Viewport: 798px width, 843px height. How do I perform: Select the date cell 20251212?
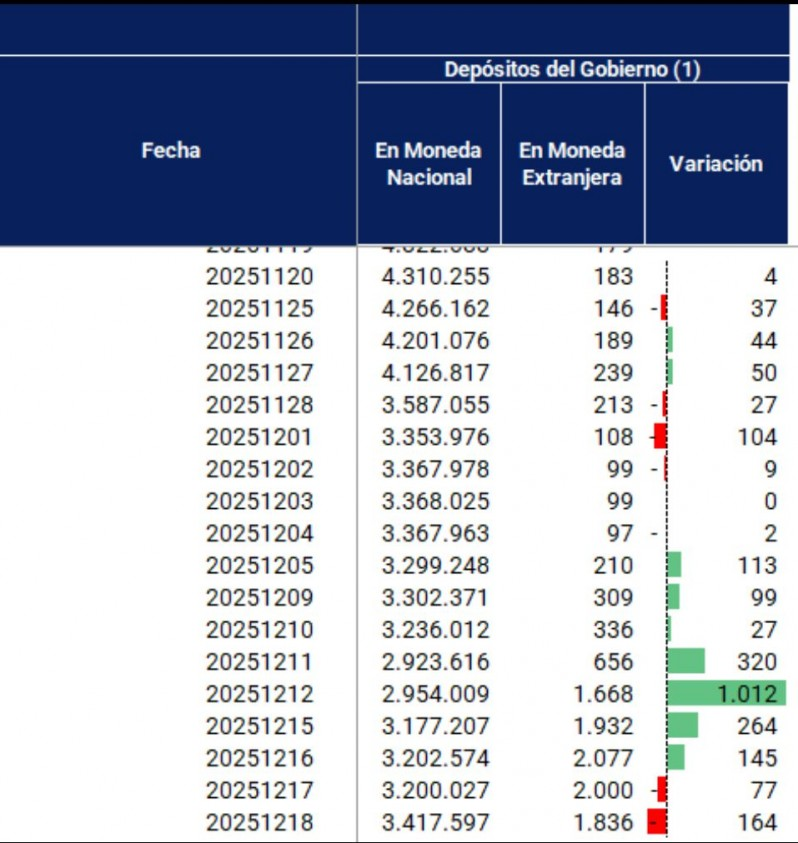(259, 694)
